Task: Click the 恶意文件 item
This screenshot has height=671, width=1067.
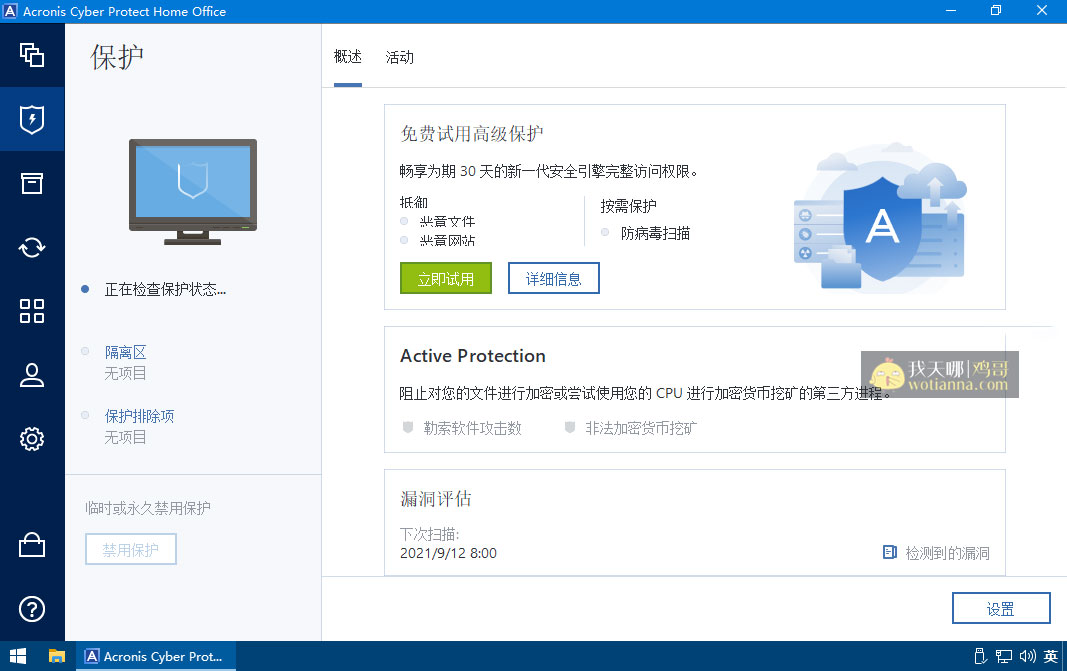Action: [447, 221]
